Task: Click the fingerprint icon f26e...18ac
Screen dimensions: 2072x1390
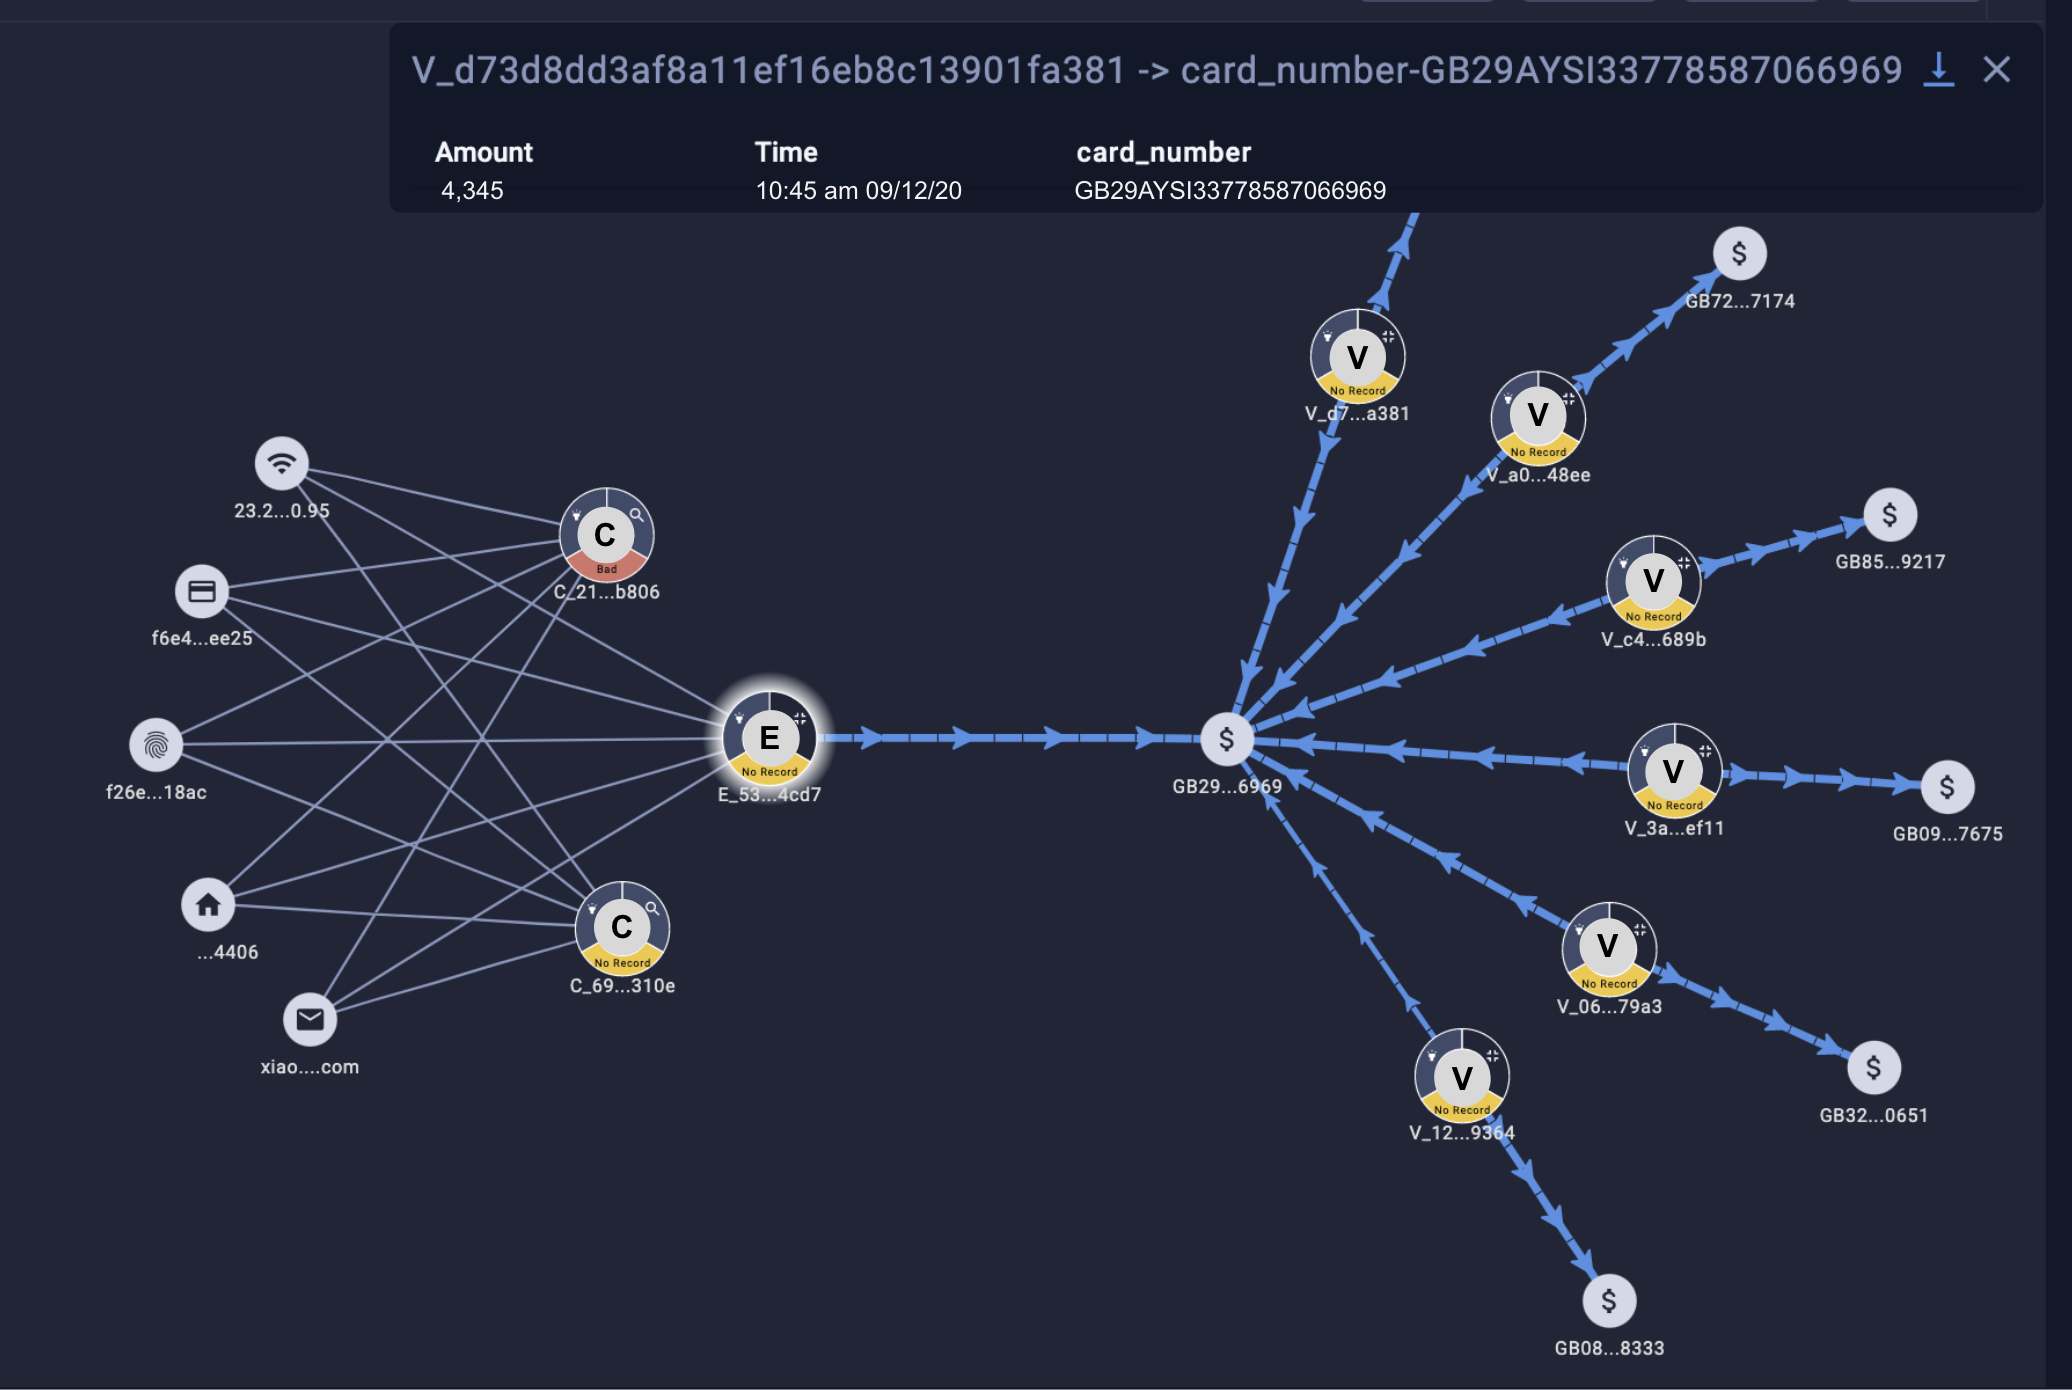Action: (x=155, y=742)
